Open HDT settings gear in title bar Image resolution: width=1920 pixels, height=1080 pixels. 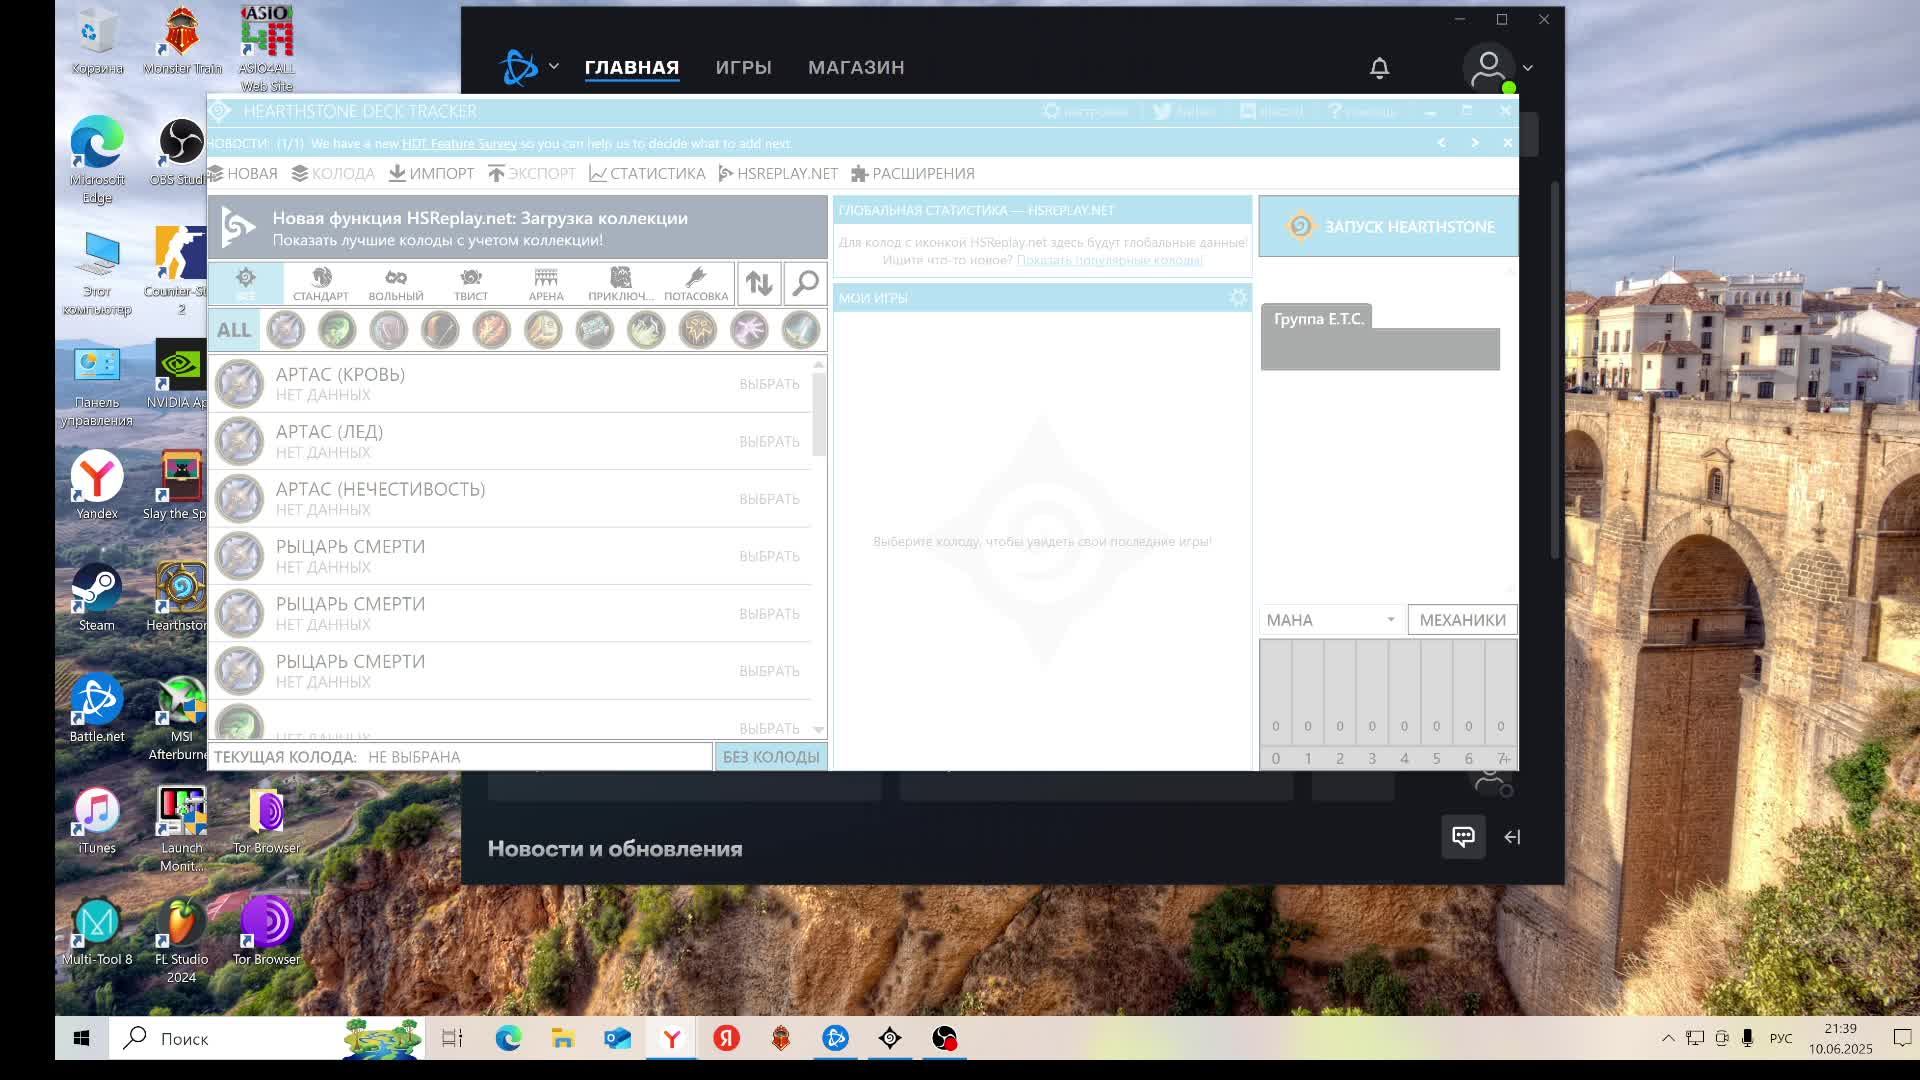(x=1051, y=111)
